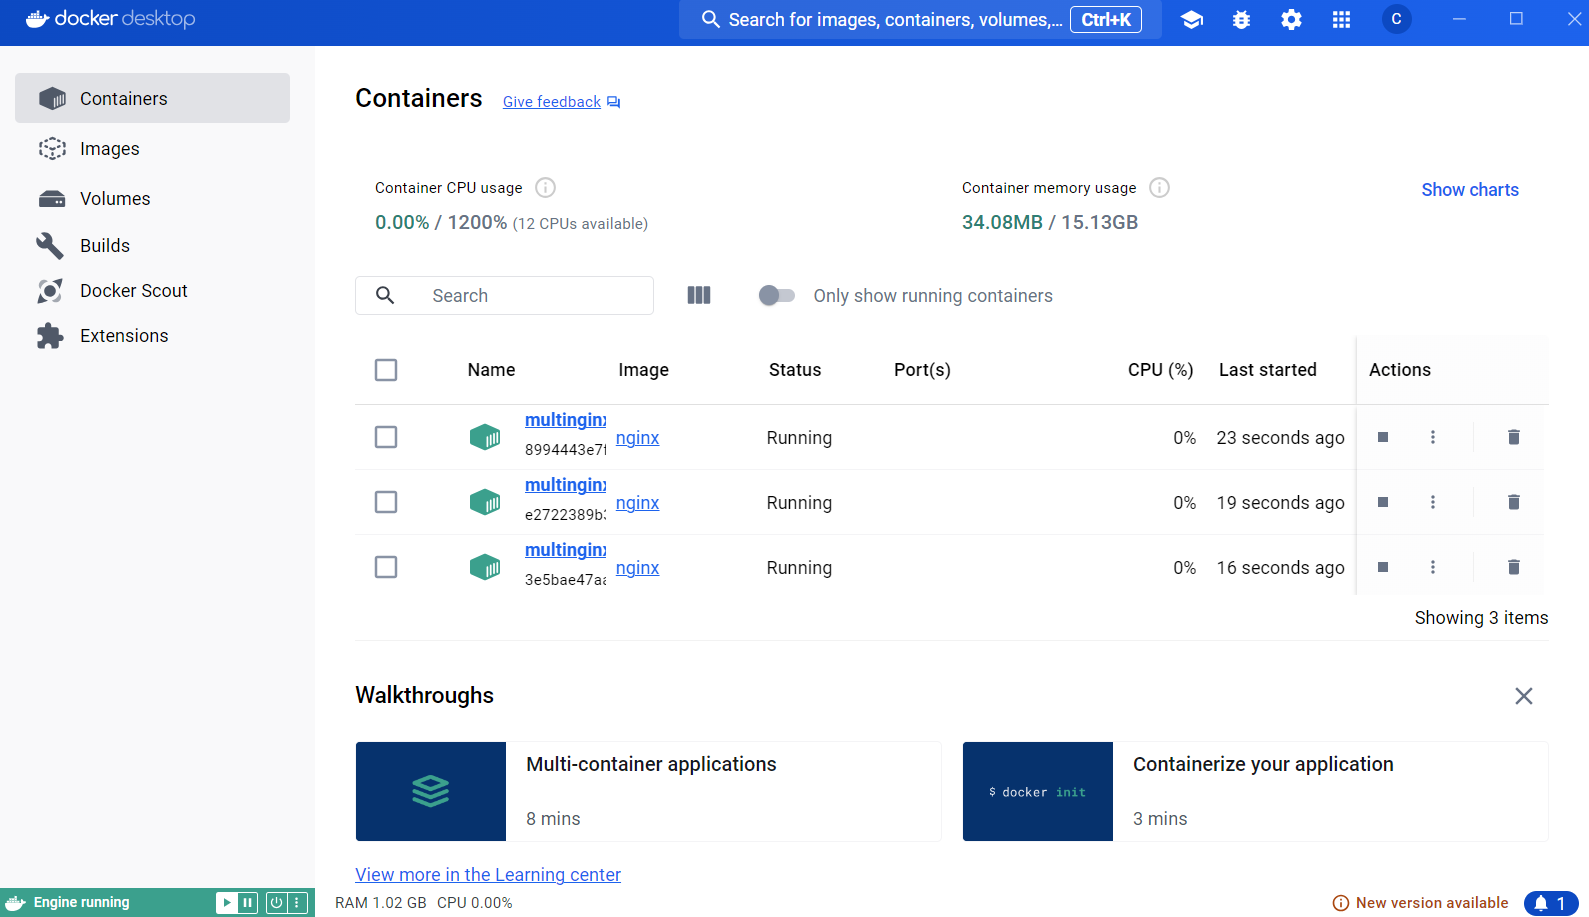Viewport: 1589px width, 917px height.
Task: Delete the container started 23 seconds ago
Action: pos(1514,437)
